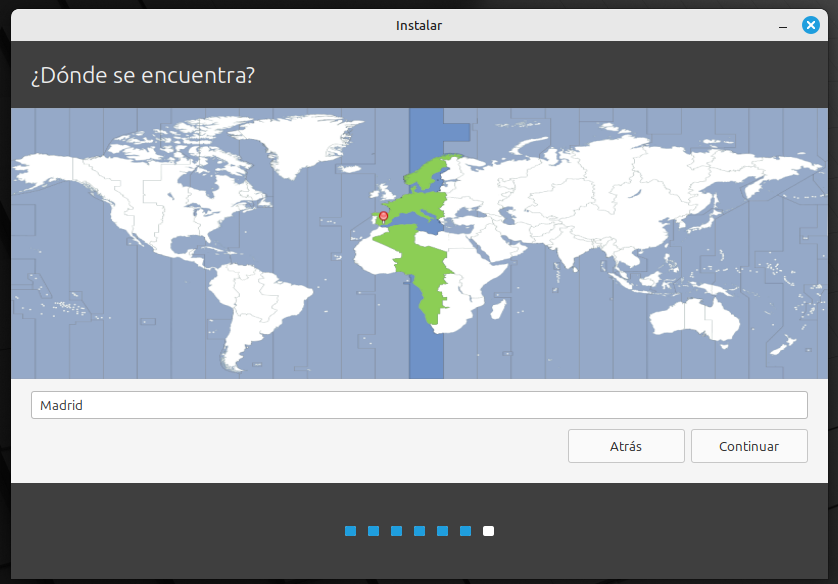Click the white current-step progress dot
838x584 pixels.
[x=488, y=531]
